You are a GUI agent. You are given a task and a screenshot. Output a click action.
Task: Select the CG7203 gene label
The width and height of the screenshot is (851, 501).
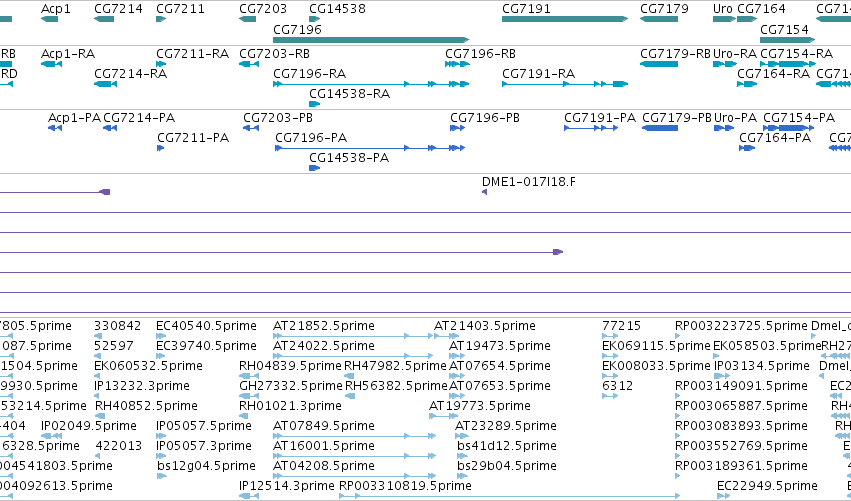[263, 9]
